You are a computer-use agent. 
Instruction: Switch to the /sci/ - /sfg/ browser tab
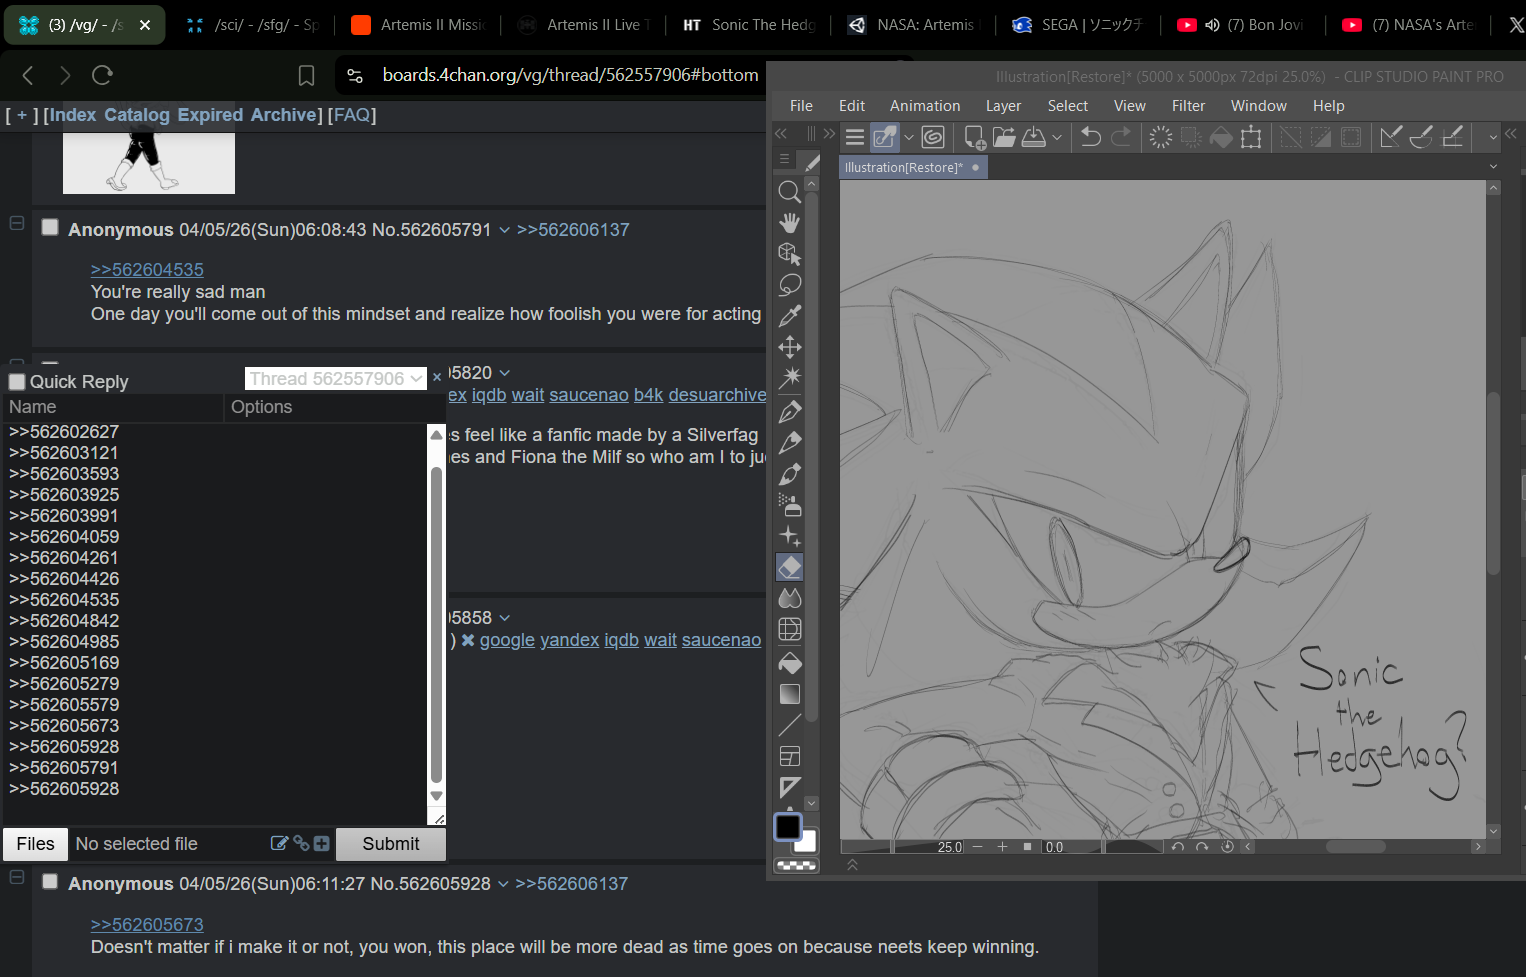pyautogui.click(x=253, y=25)
